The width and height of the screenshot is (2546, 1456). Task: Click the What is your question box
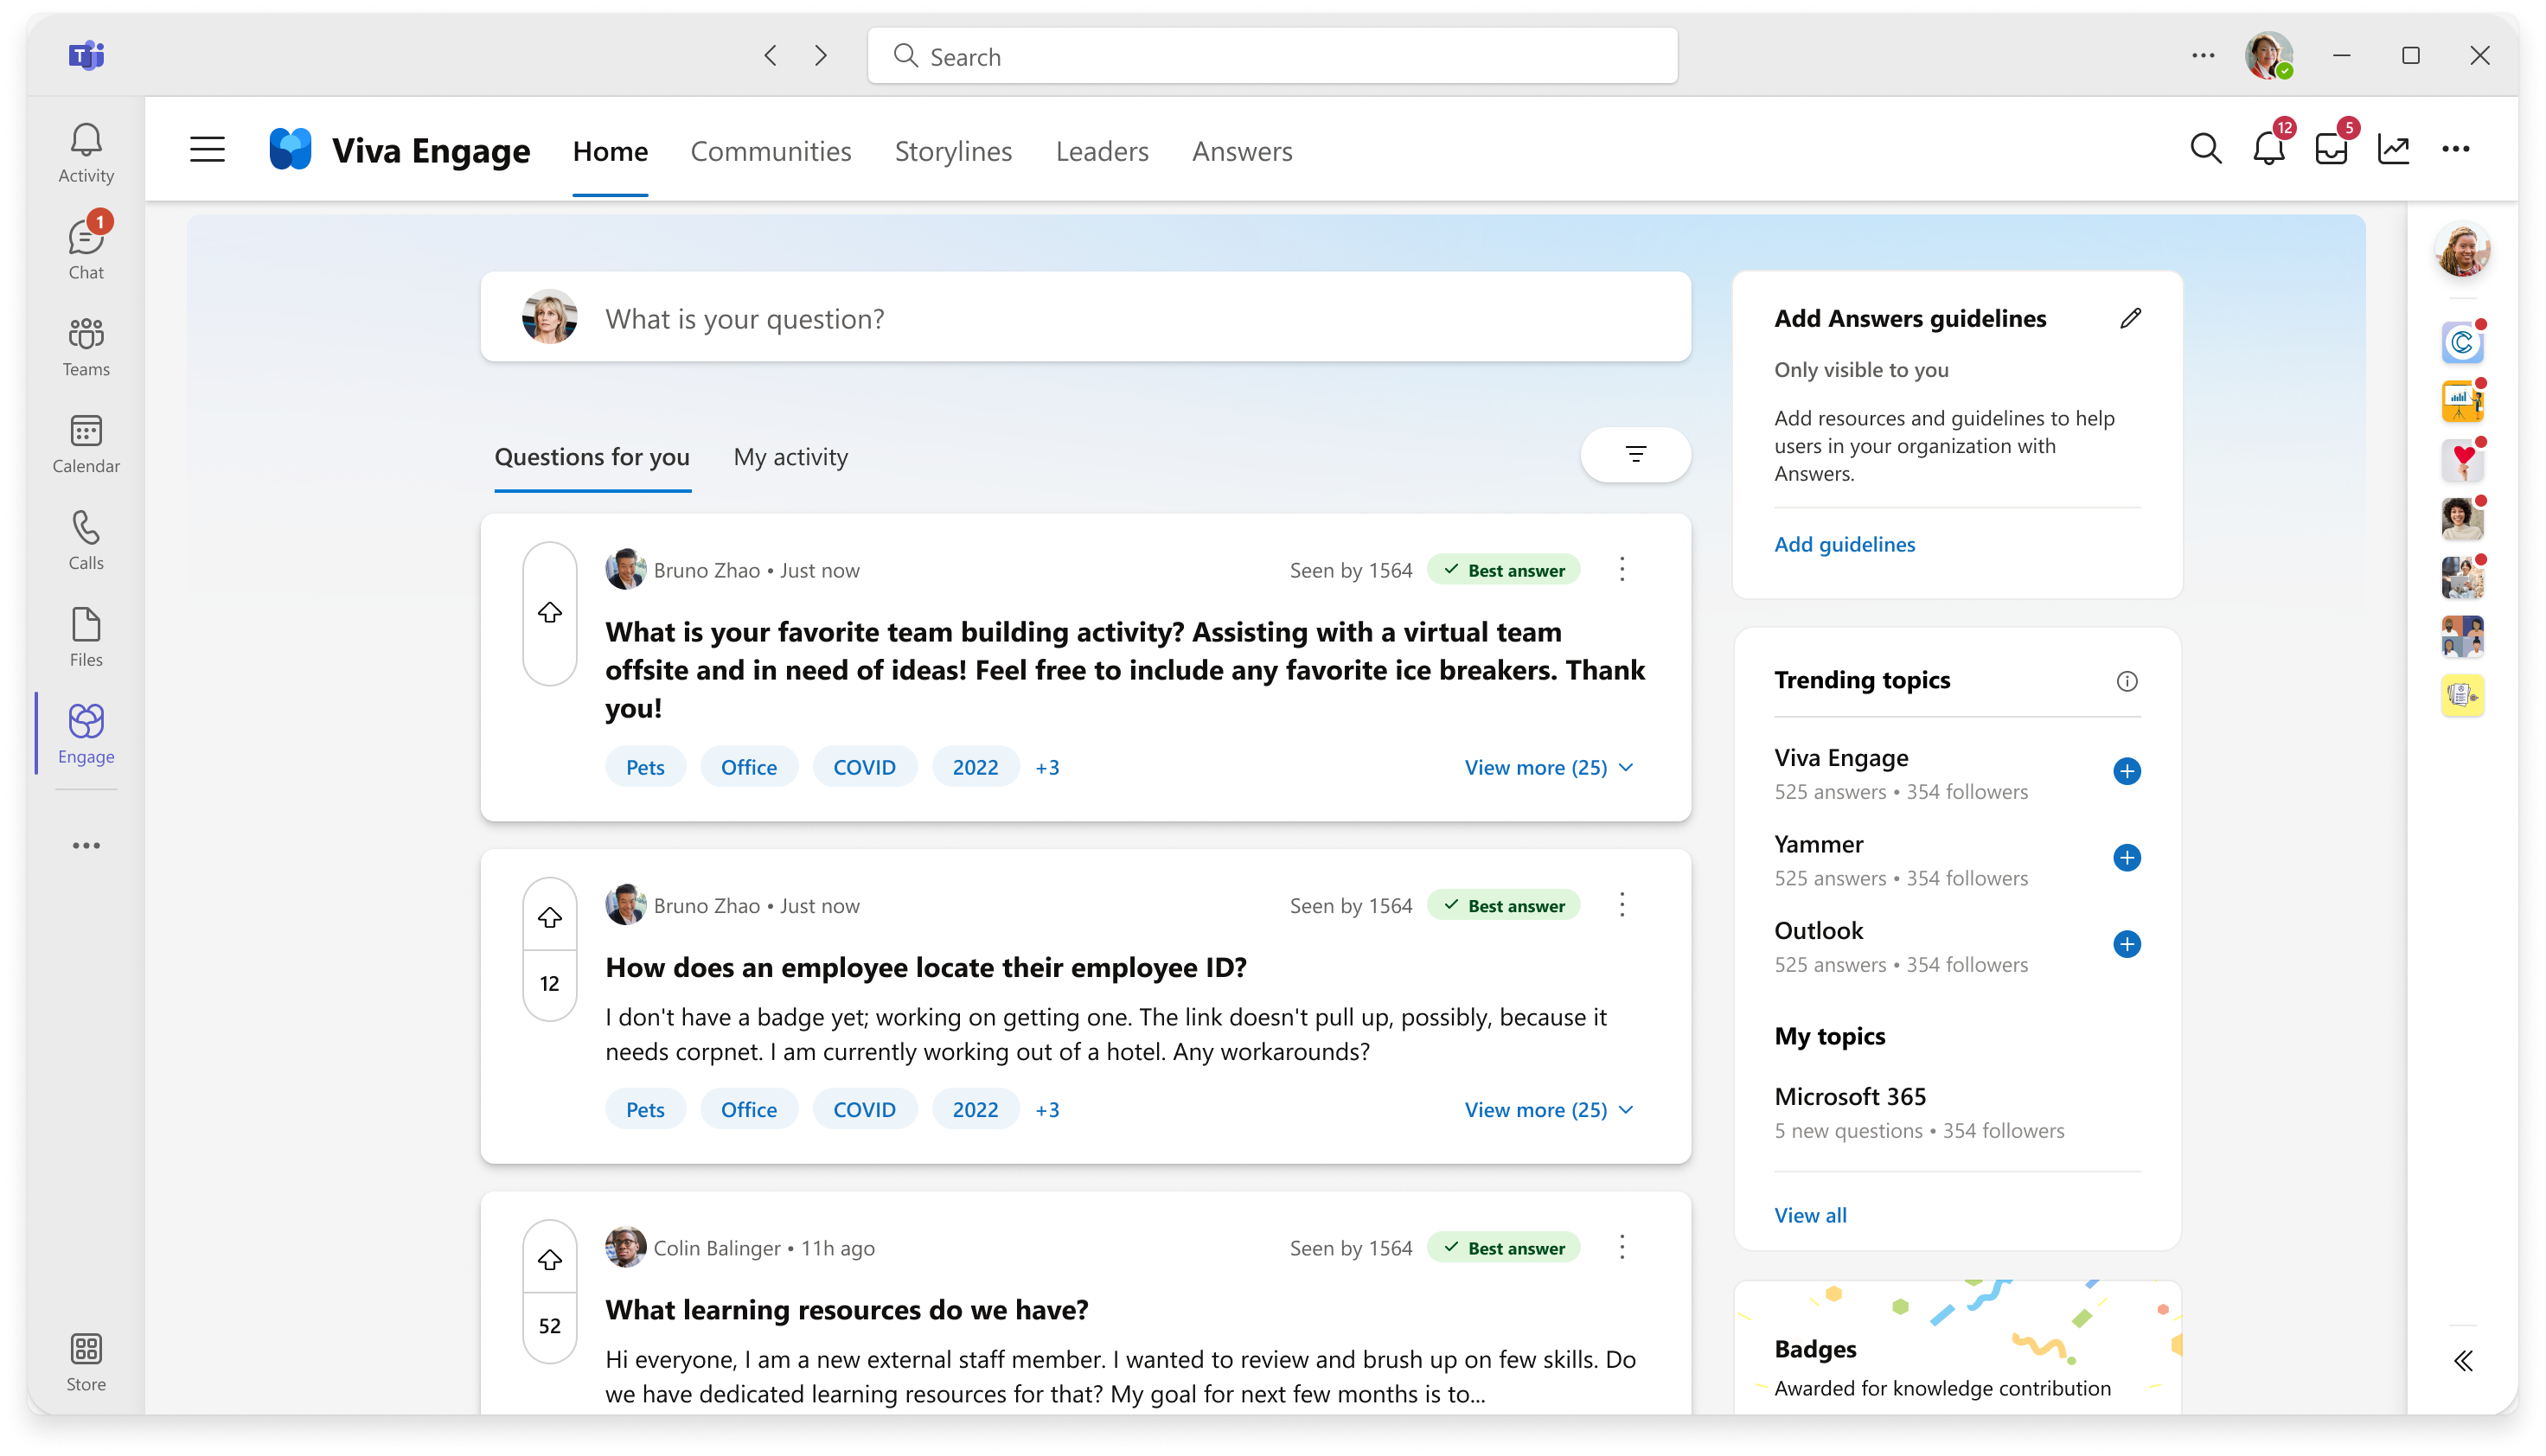(x=1085, y=318)
